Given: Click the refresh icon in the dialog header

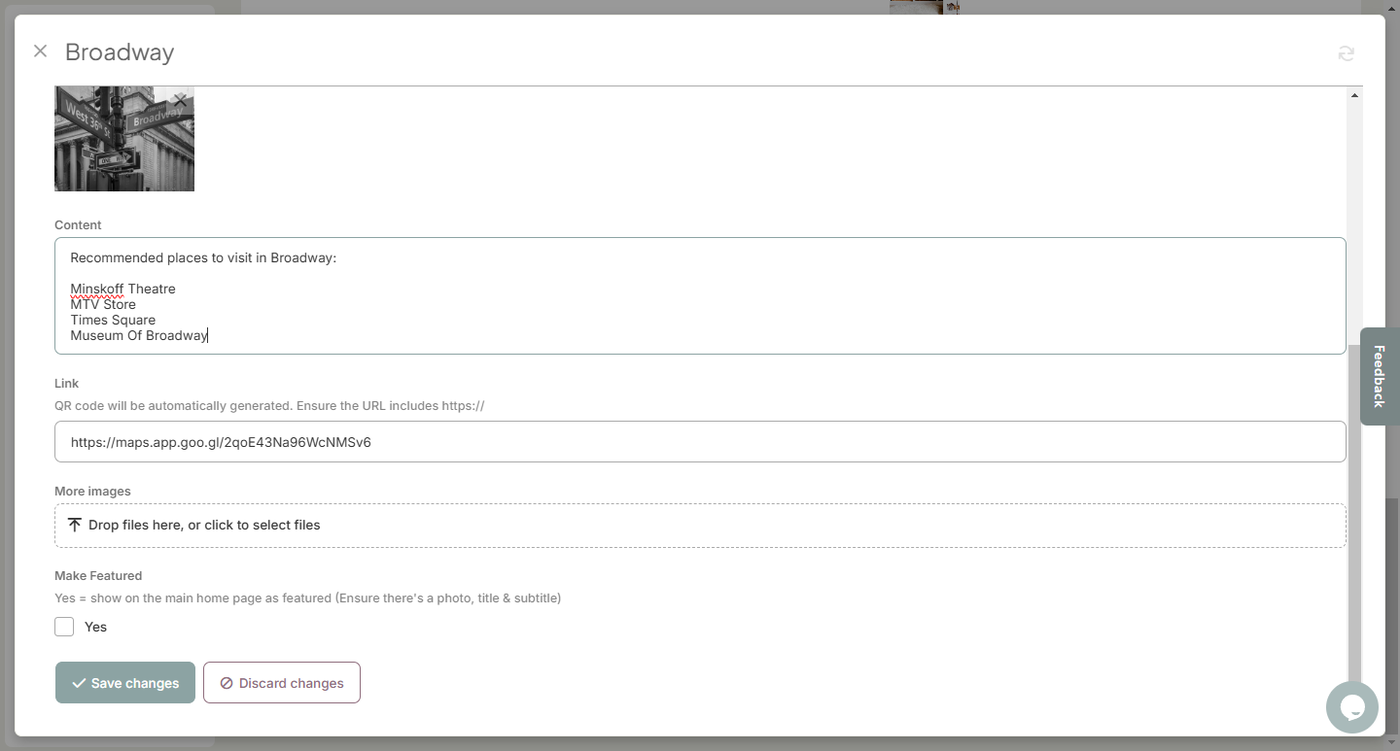Looking at the screenshot, I should [x=1346, y=53].
